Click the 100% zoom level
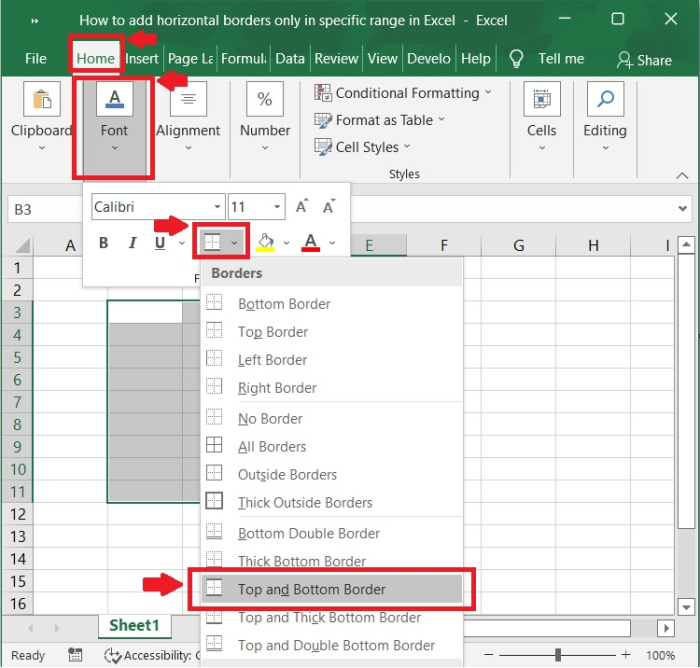The image size is (700, 668). [x=660, y=655]
